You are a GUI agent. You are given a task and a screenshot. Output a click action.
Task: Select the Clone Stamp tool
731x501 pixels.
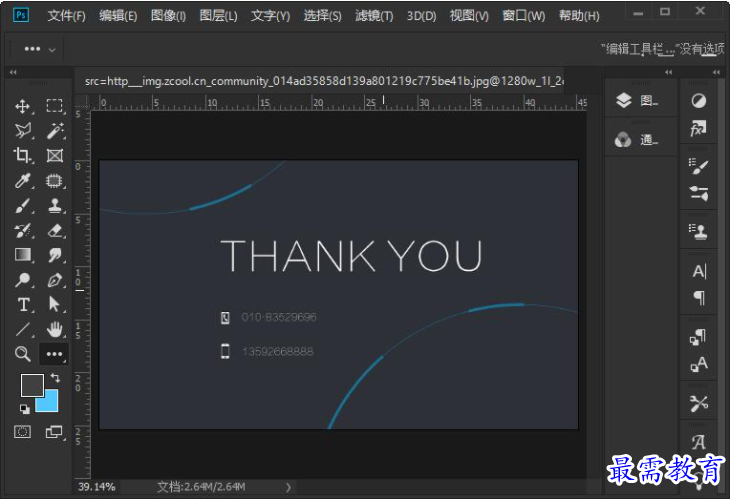(55, 205)
